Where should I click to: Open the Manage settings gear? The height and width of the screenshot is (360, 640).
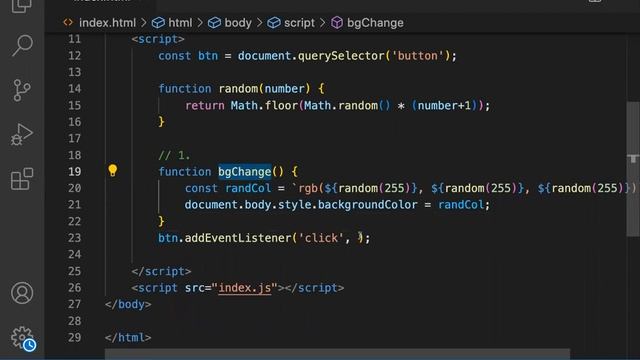22,338
